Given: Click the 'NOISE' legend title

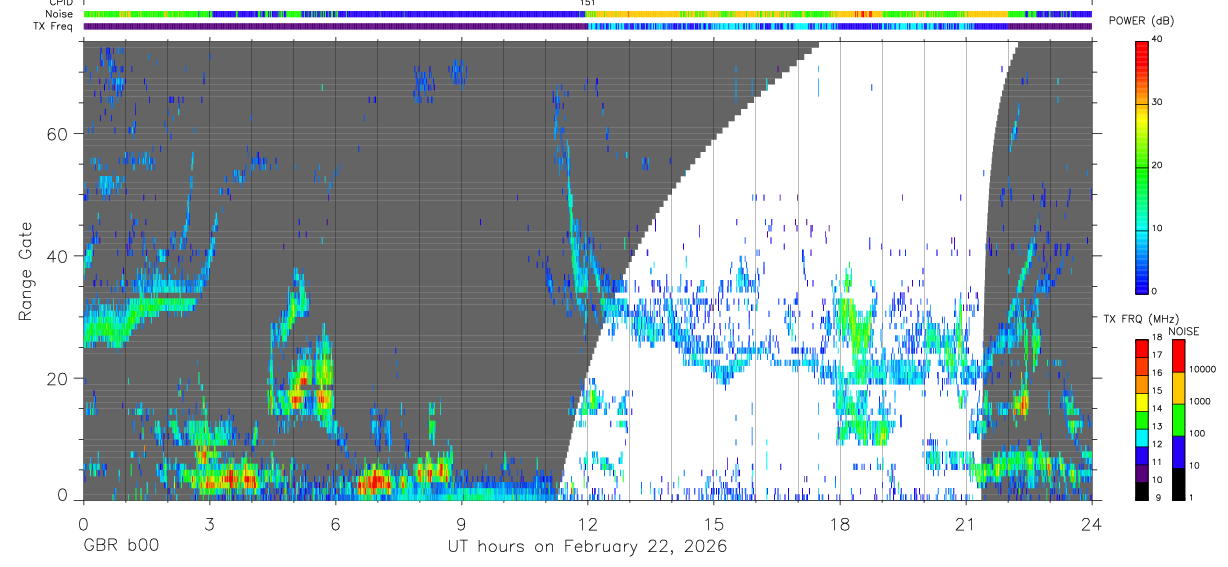Looking at the screenshot, I should tap(1183, 332).
